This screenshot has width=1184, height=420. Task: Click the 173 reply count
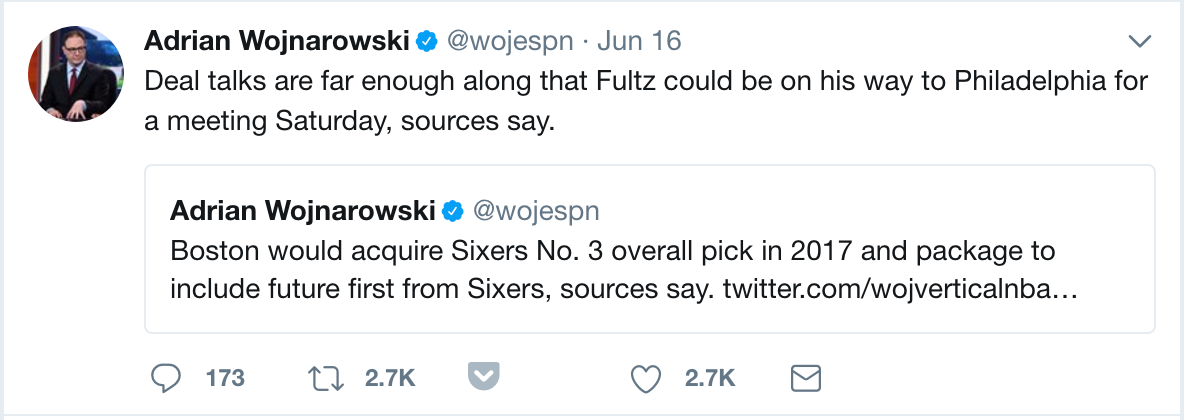225,378
